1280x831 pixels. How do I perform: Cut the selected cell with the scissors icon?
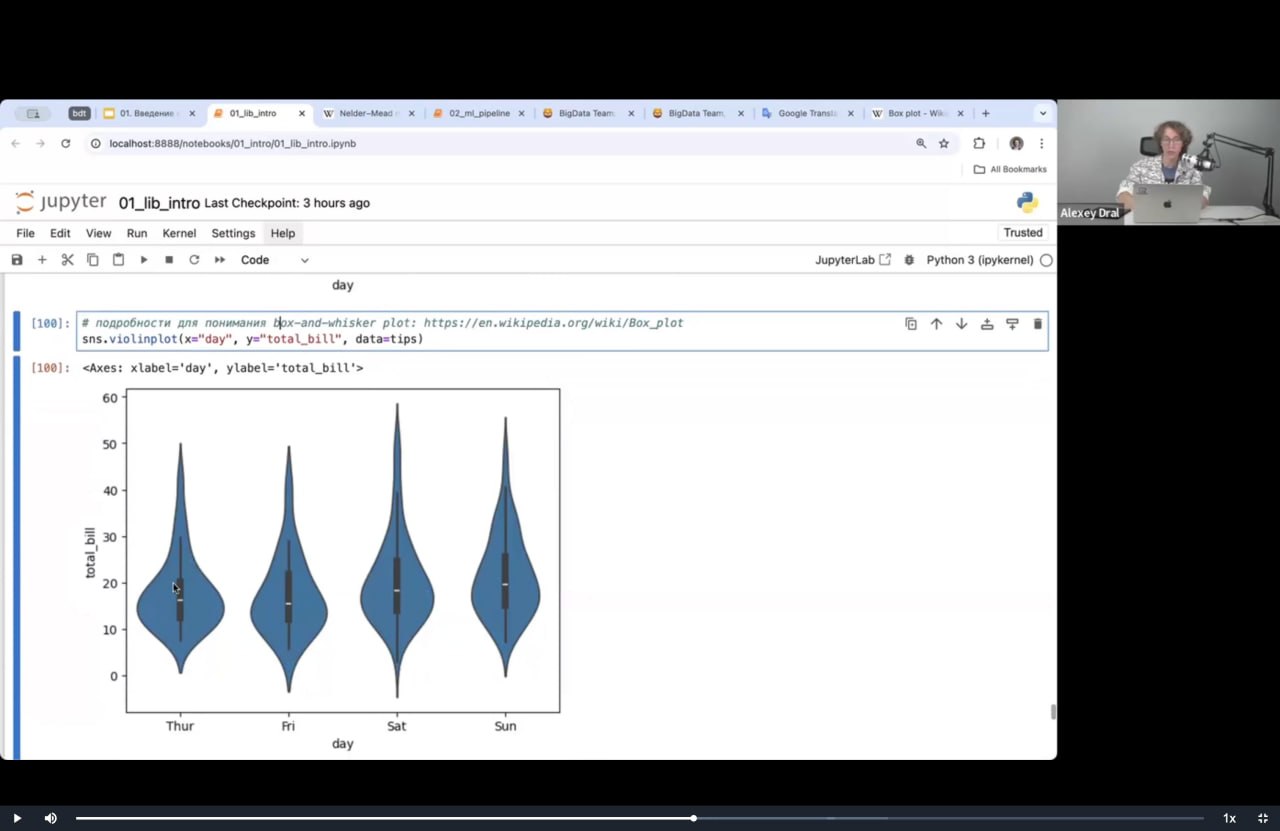coord(68,260)
